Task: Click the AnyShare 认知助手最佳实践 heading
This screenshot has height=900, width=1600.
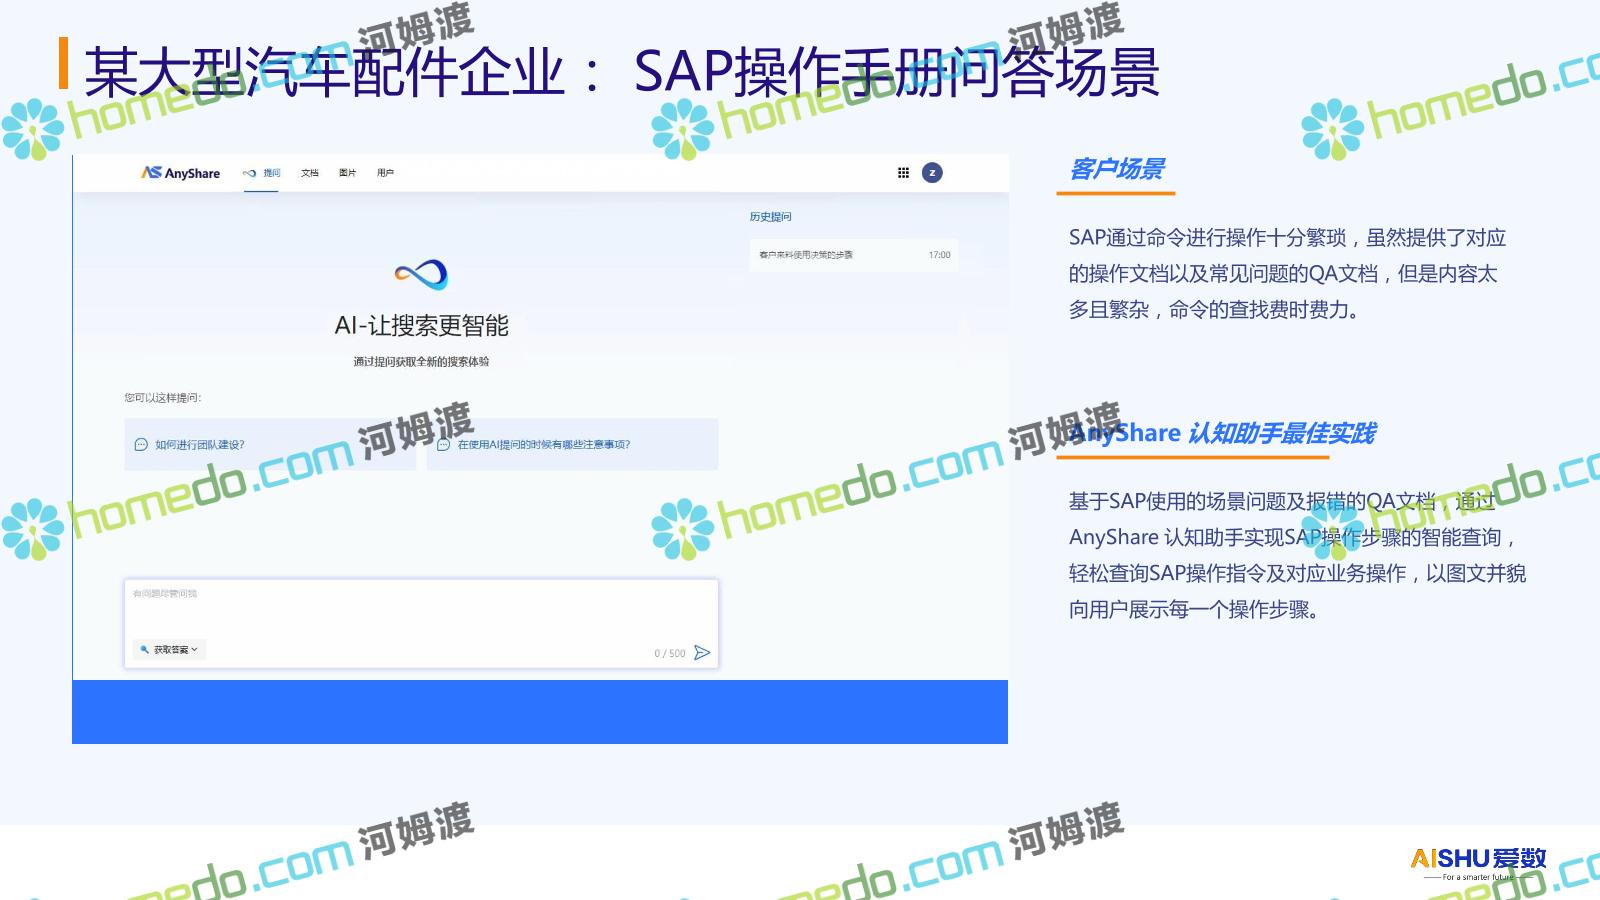Action: coord(1222,434)
